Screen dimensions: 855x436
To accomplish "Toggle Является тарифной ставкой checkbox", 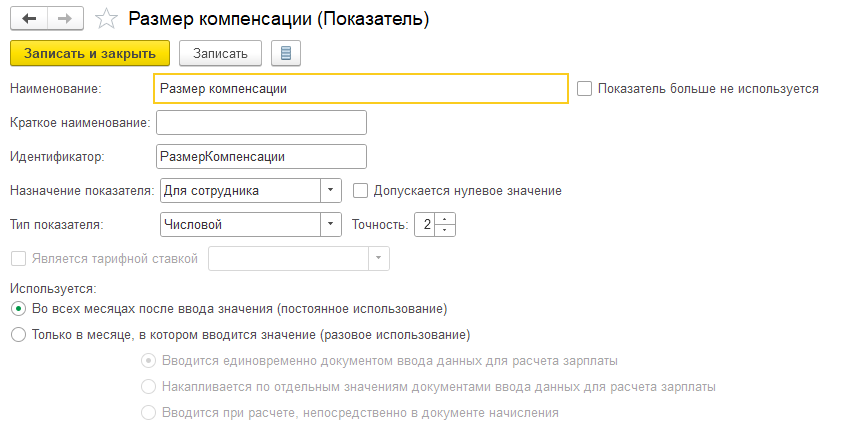I will 19,259.
